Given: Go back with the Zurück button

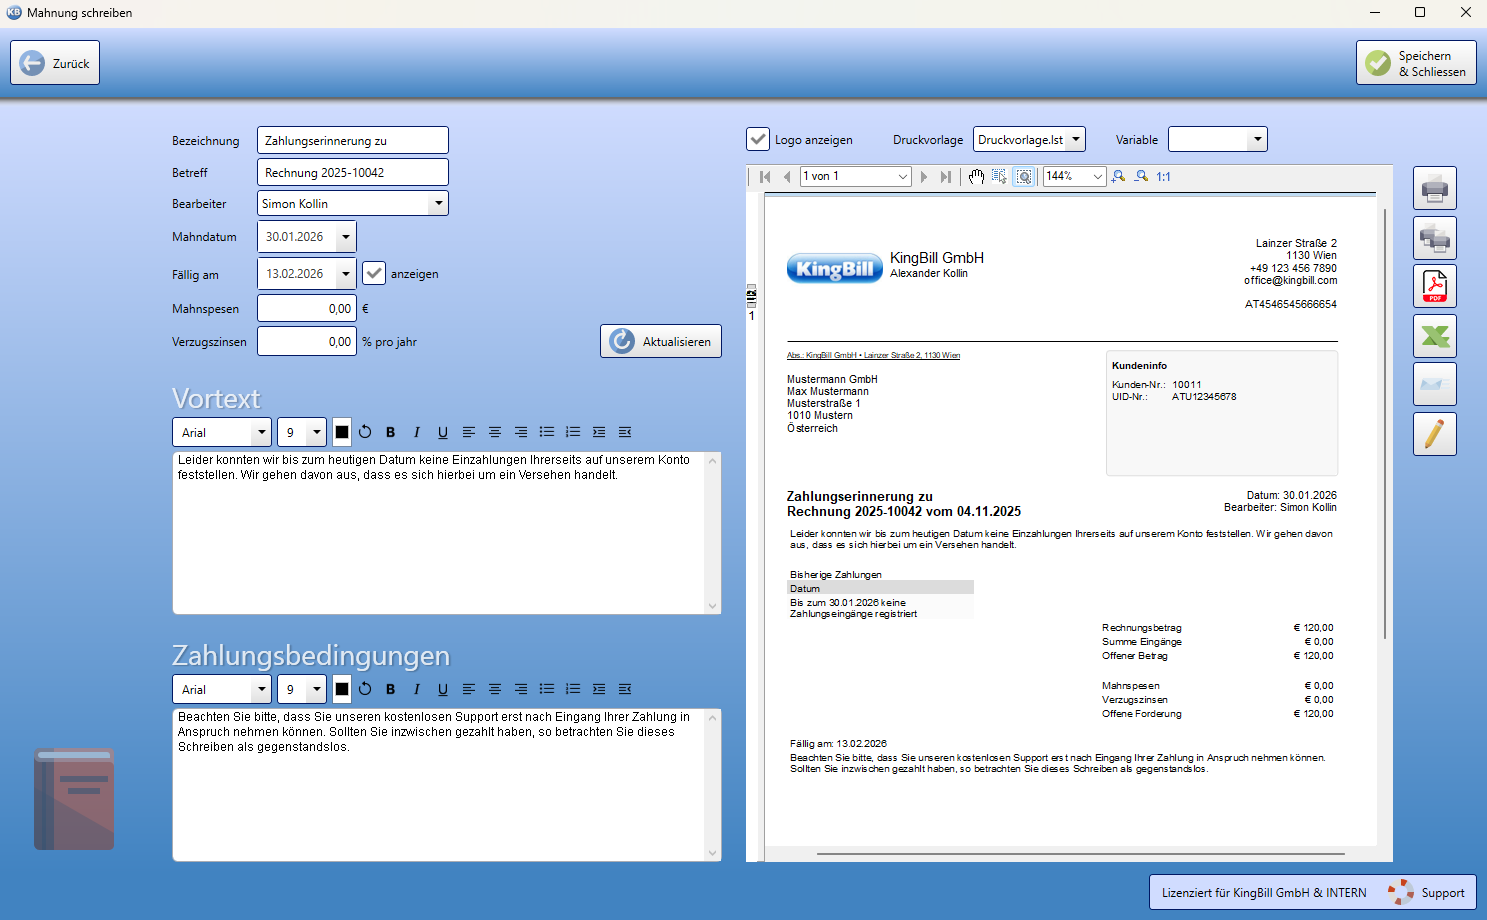Looking at the screenshot, I should [x=55, y=63].
